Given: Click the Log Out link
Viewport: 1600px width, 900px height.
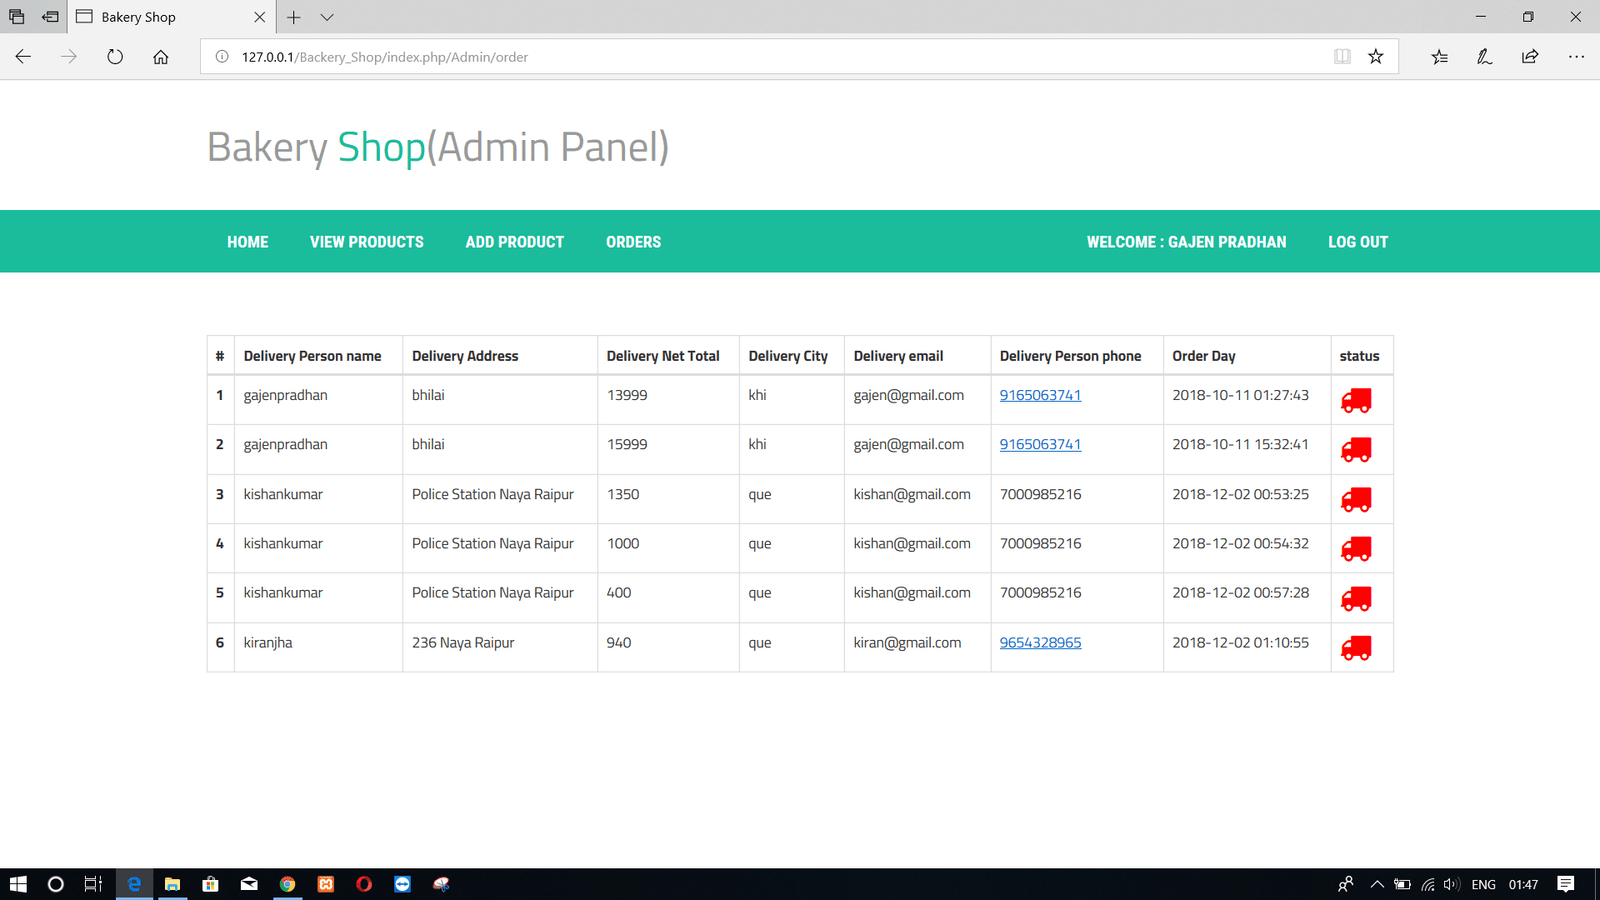Looking at the screenshot, I should pos(1357,242).
